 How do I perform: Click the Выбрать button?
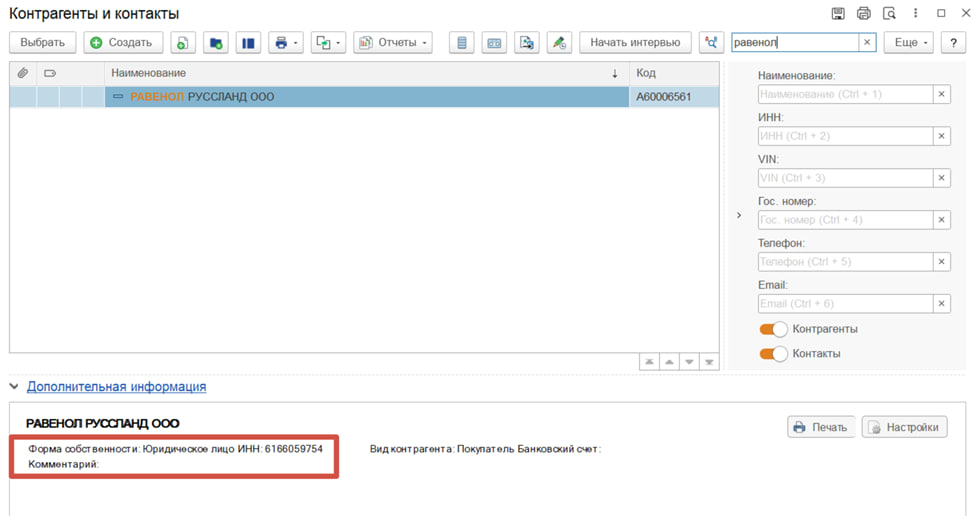pyautogui.click(x=43, y=43)
